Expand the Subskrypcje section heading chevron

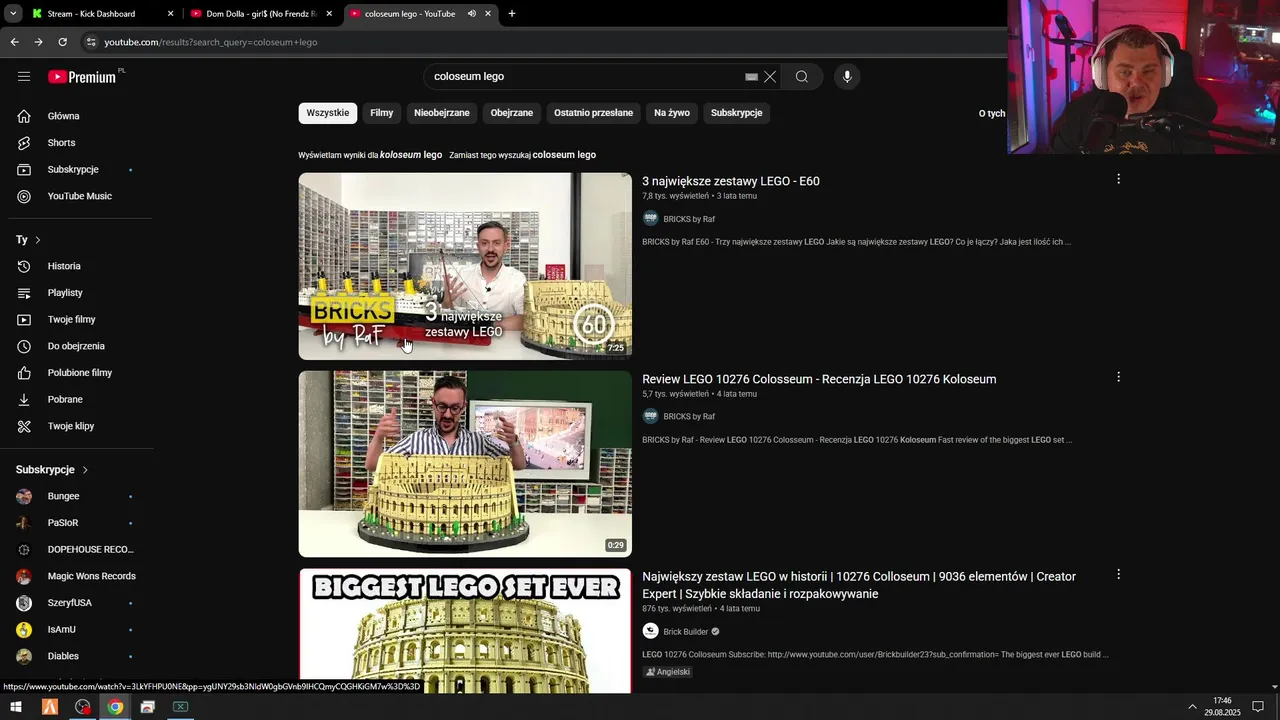coord(85,470)
